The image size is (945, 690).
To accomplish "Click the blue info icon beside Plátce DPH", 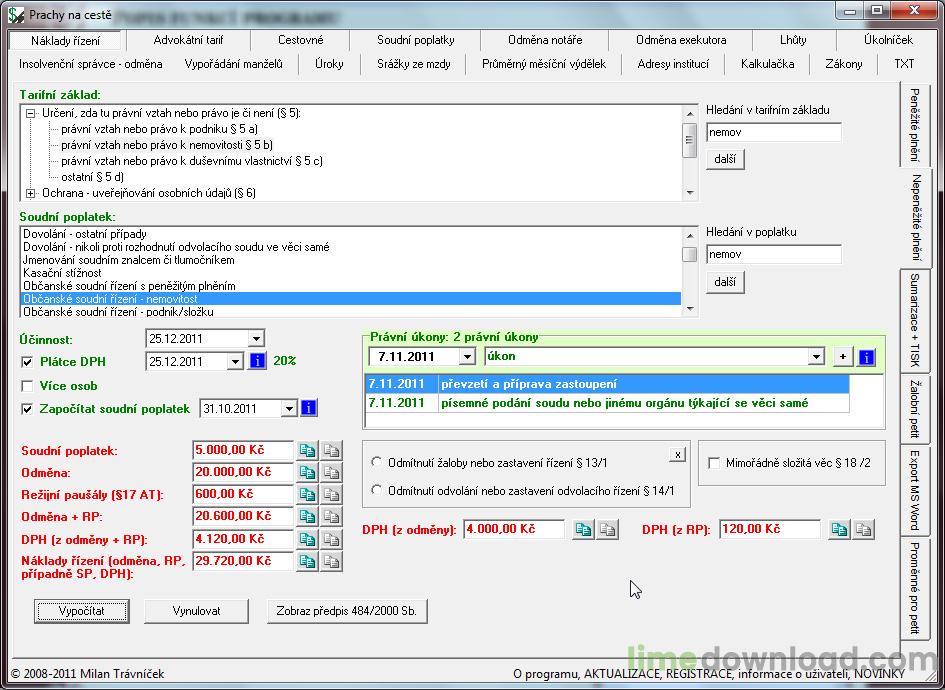I will [x=257, y=361].
